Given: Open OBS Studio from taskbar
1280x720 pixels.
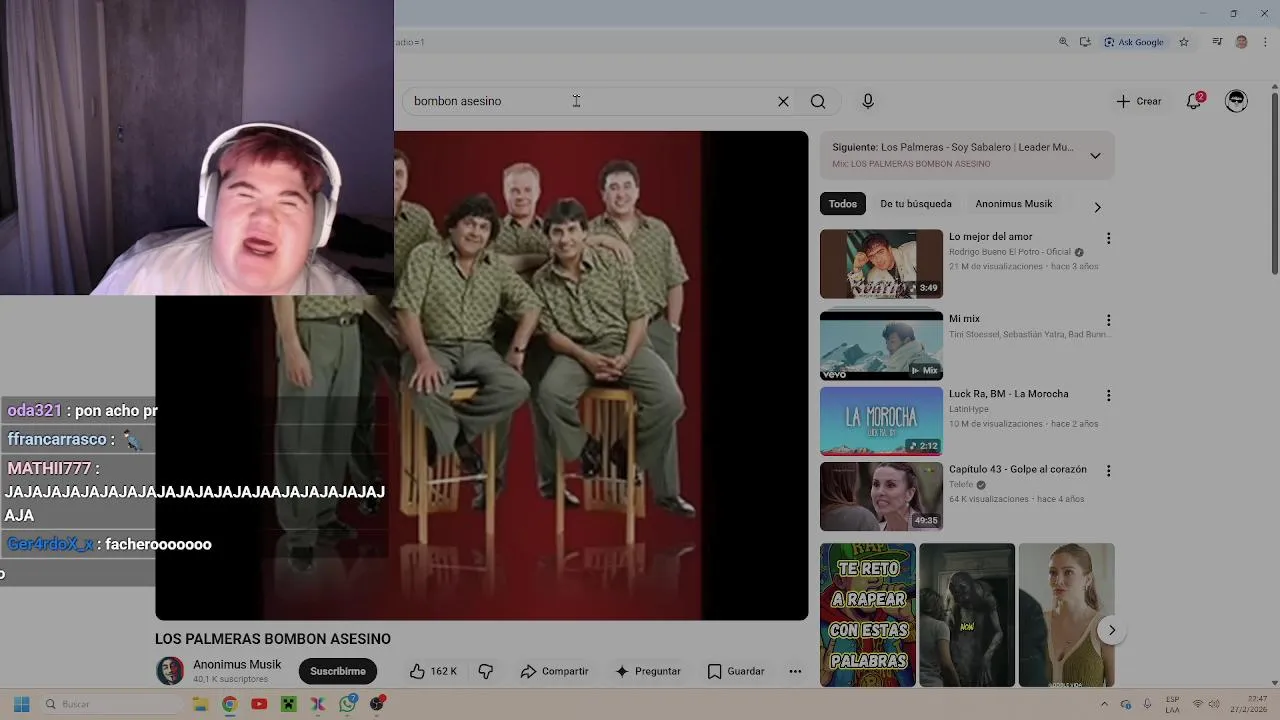Looking at the screenshot, I should pos(377,704).
